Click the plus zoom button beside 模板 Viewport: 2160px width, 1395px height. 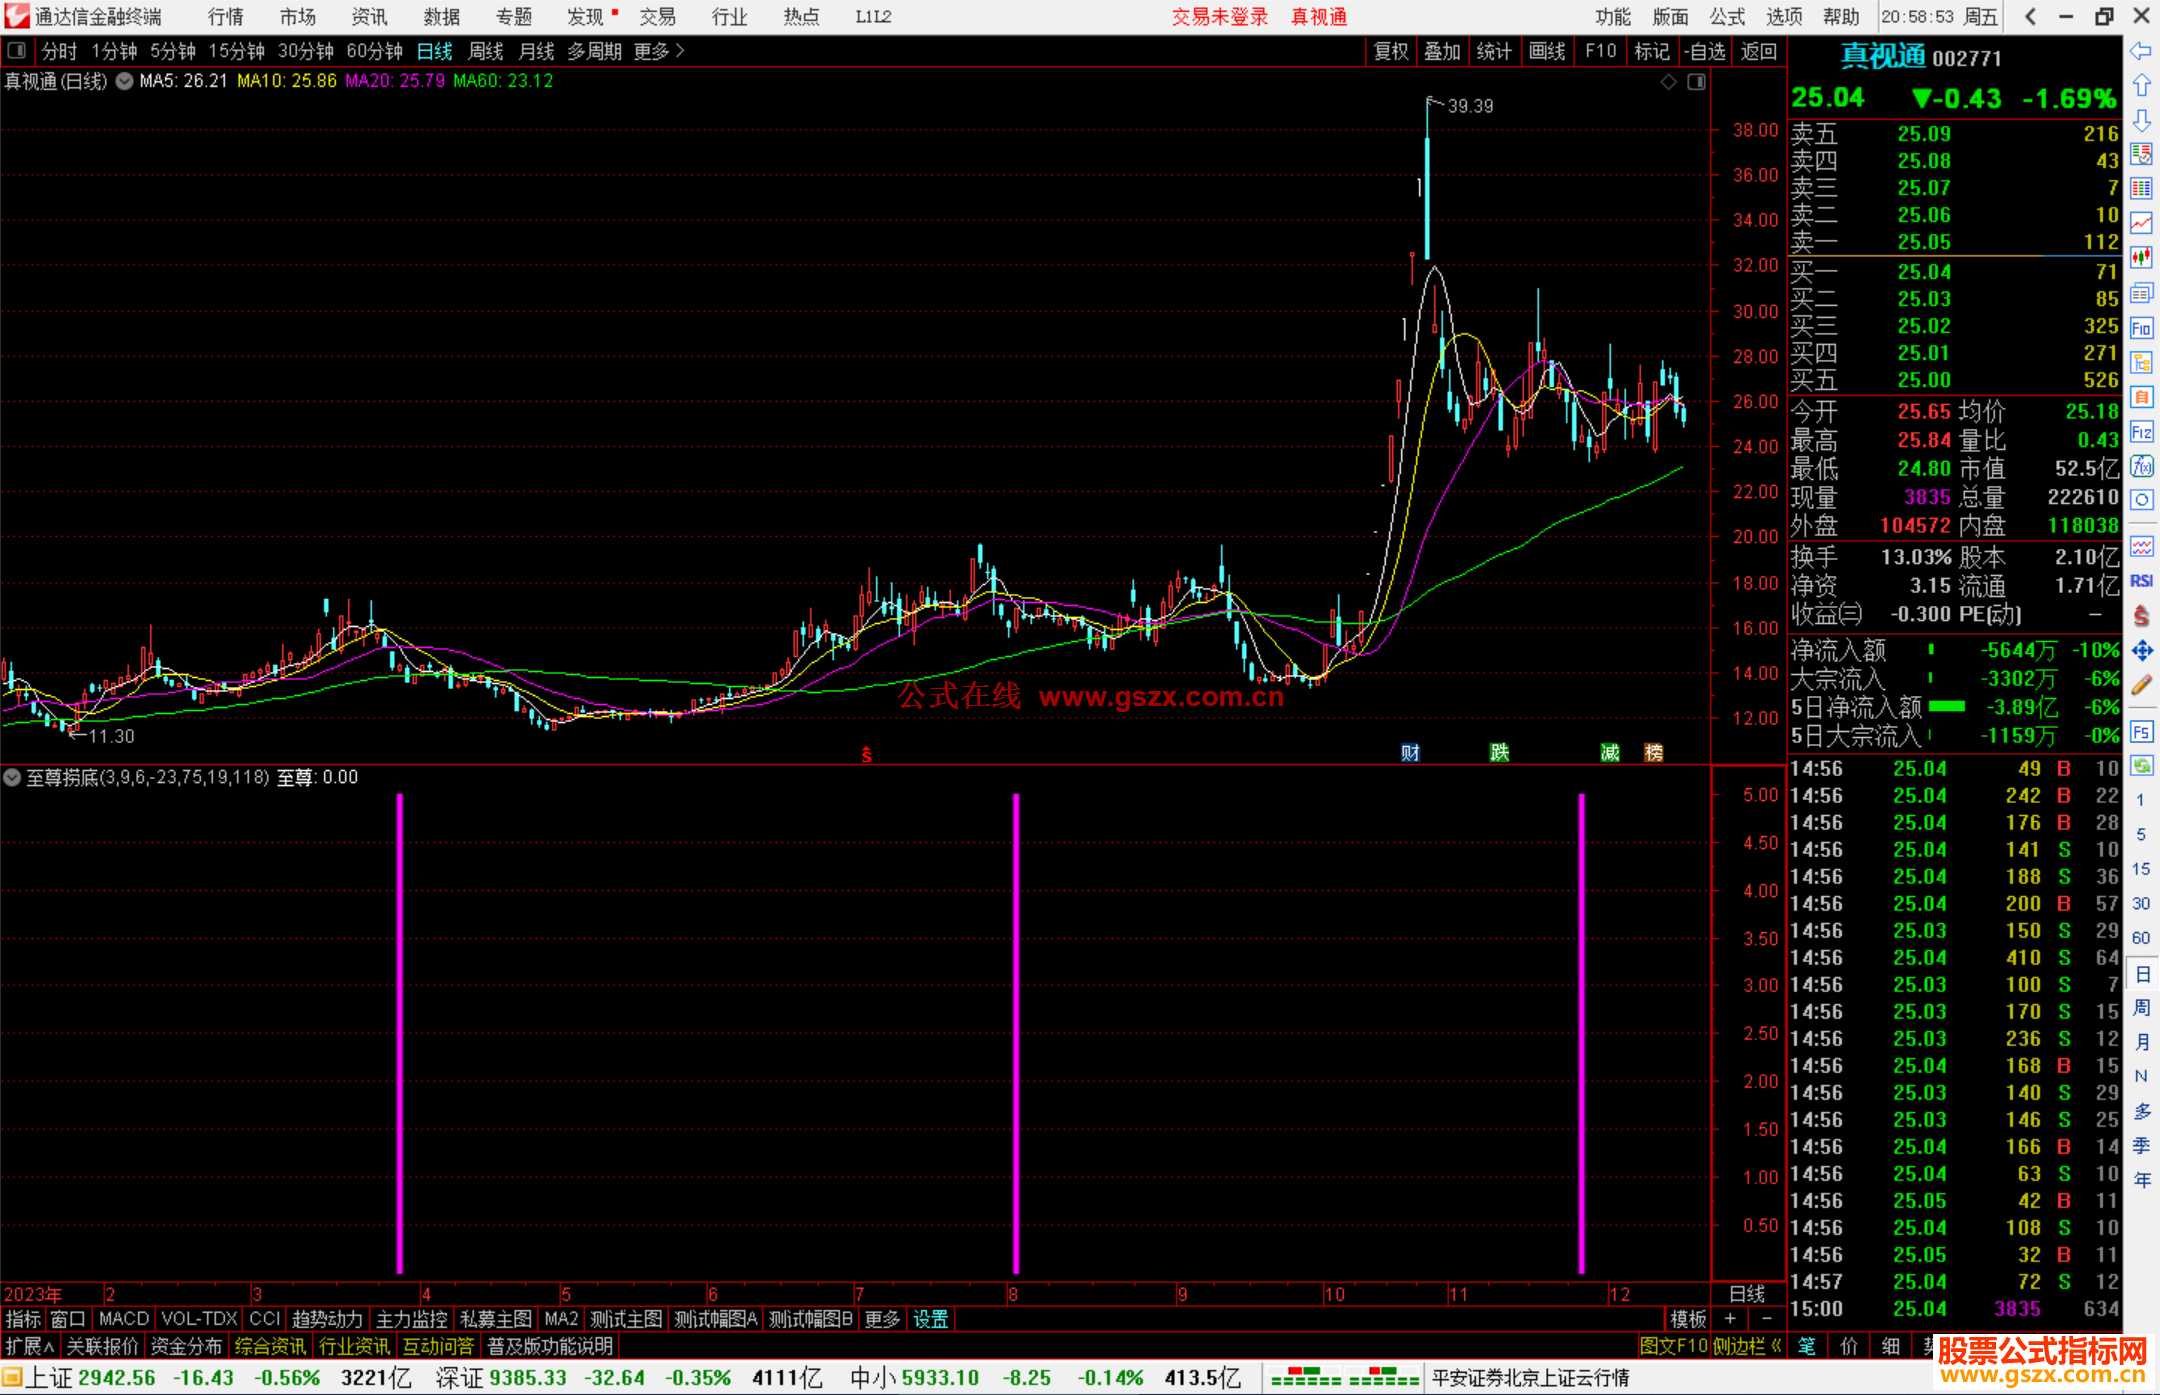pos(1730,1319)
